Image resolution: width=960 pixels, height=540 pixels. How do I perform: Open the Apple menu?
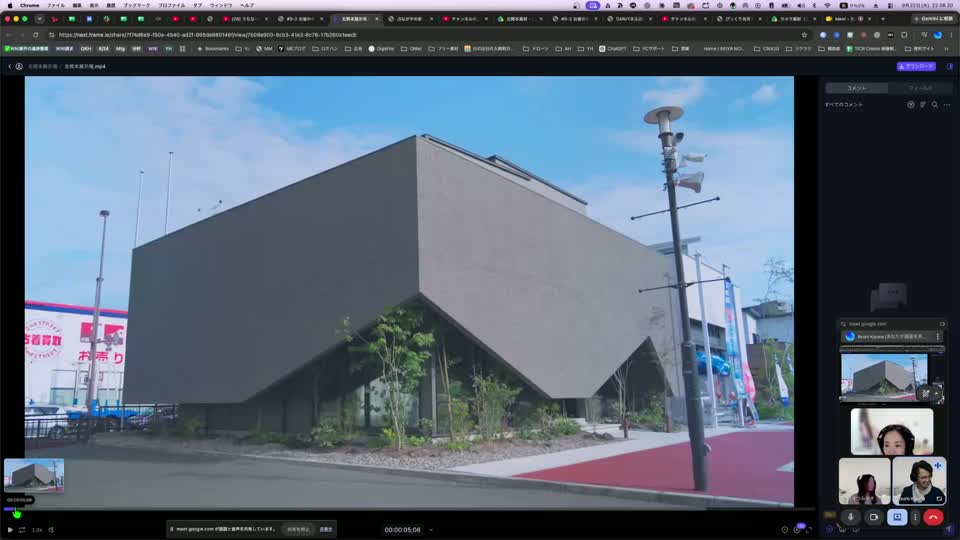tap(10, 5)
